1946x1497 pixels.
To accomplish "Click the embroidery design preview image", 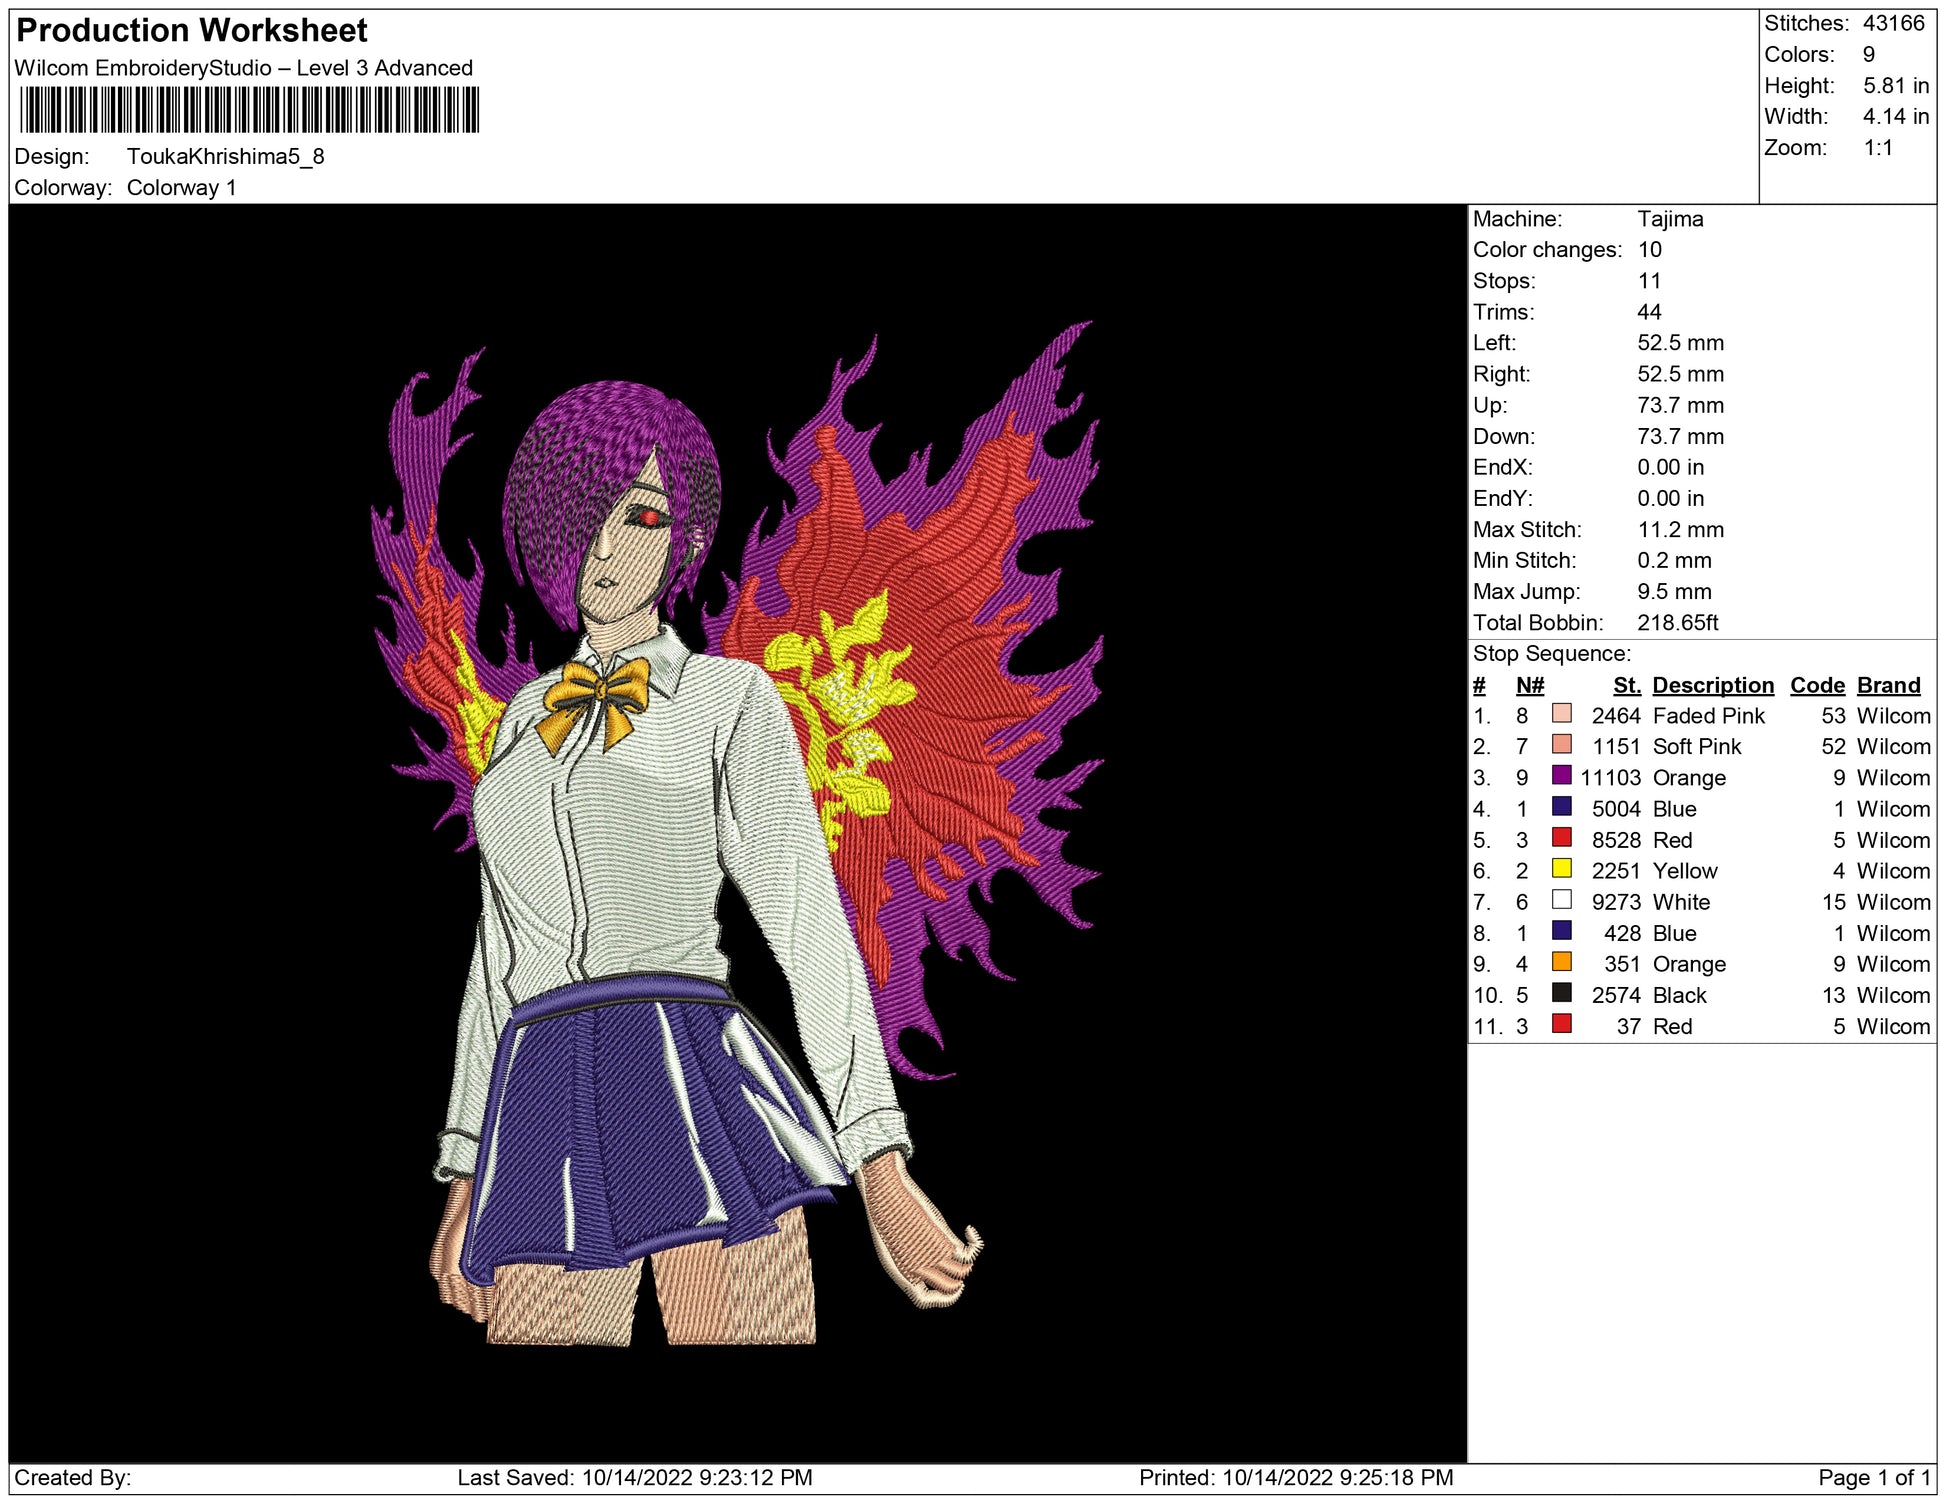I will [x=737, y=832].
